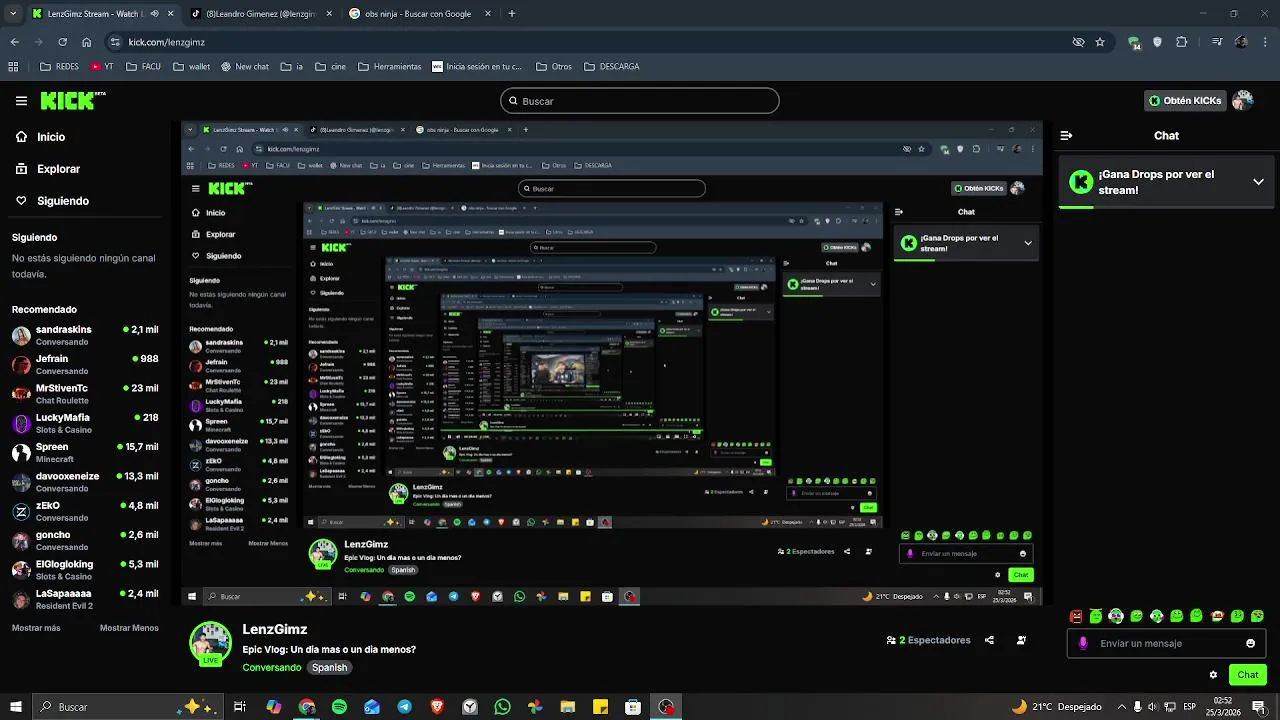This screenshot has width=1280, height=720.
Task: Go back in browser history
Action: click(14, 42)
